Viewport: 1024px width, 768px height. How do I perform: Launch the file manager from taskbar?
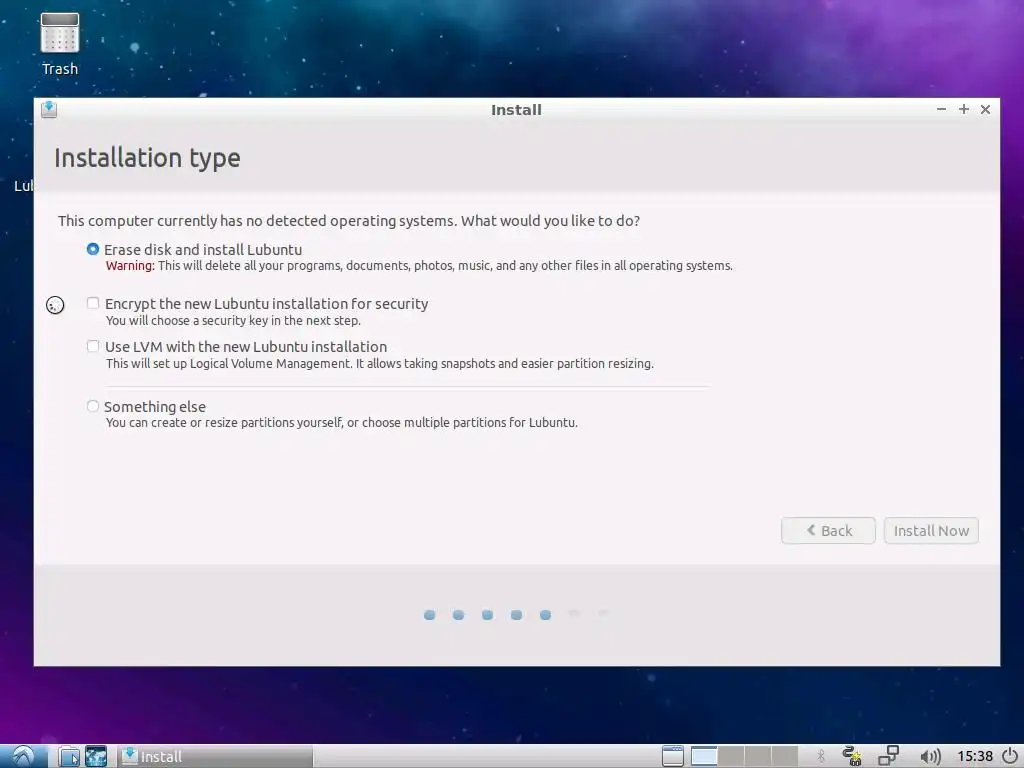click(69, 756)
